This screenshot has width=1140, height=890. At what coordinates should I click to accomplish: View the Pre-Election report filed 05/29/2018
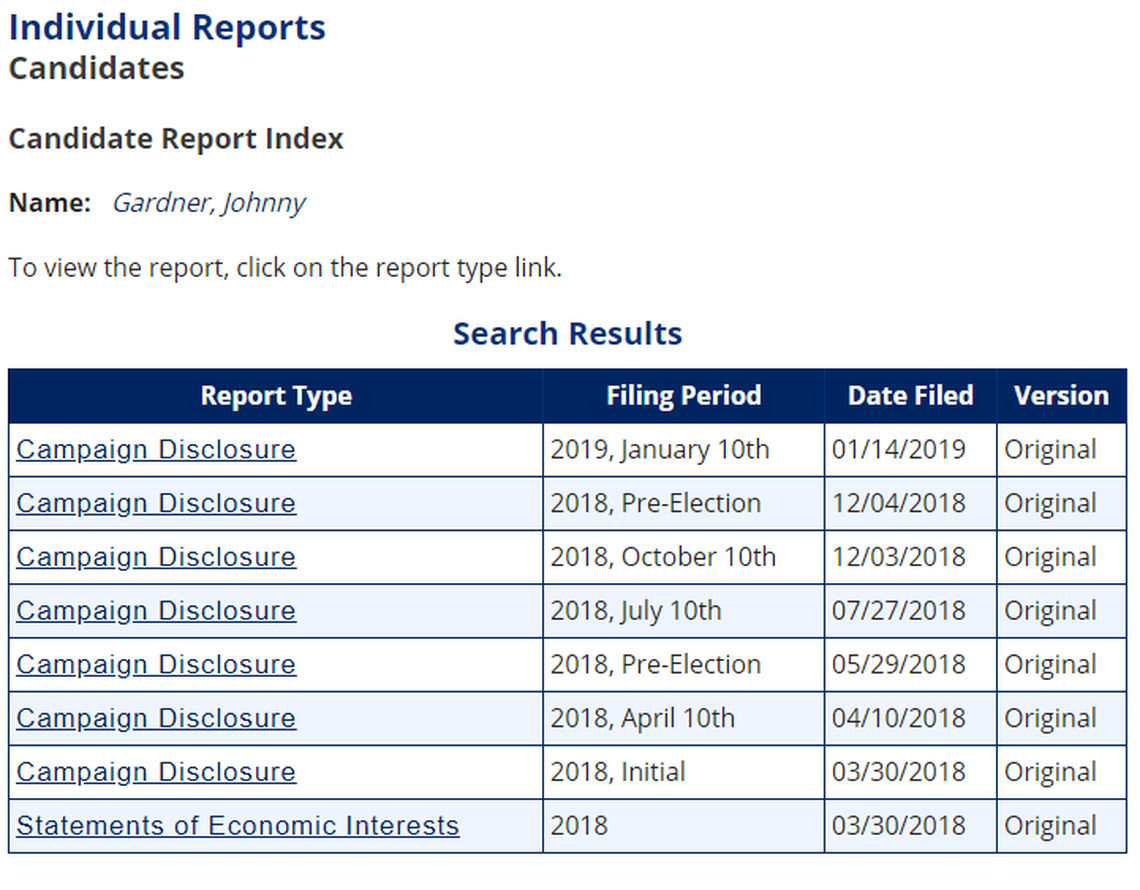[155, 664]
